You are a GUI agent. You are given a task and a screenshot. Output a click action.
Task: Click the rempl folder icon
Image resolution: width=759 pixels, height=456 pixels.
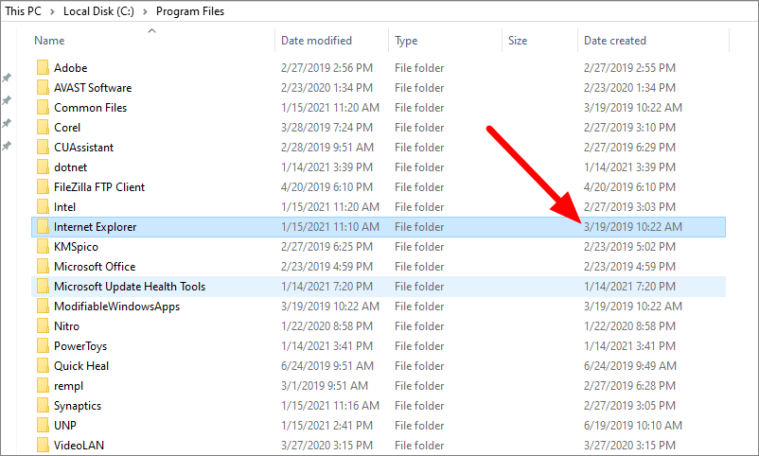[43, 385]
